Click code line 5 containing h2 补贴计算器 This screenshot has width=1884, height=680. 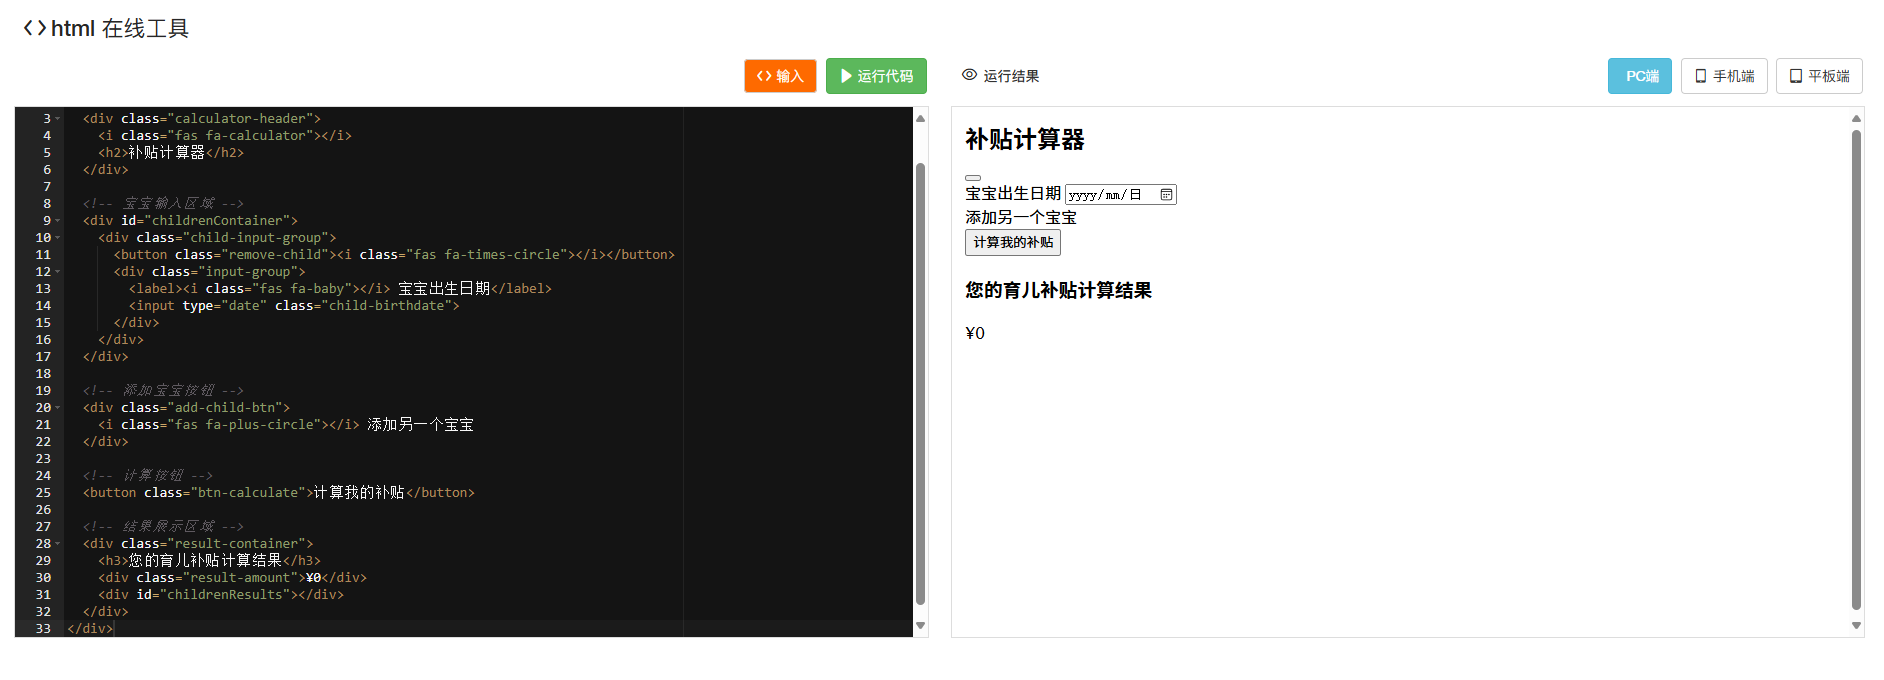pos(171,152)
